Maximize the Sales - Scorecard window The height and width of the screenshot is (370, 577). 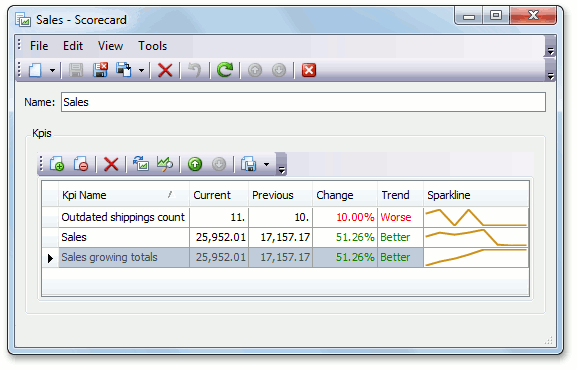point(496,15)
